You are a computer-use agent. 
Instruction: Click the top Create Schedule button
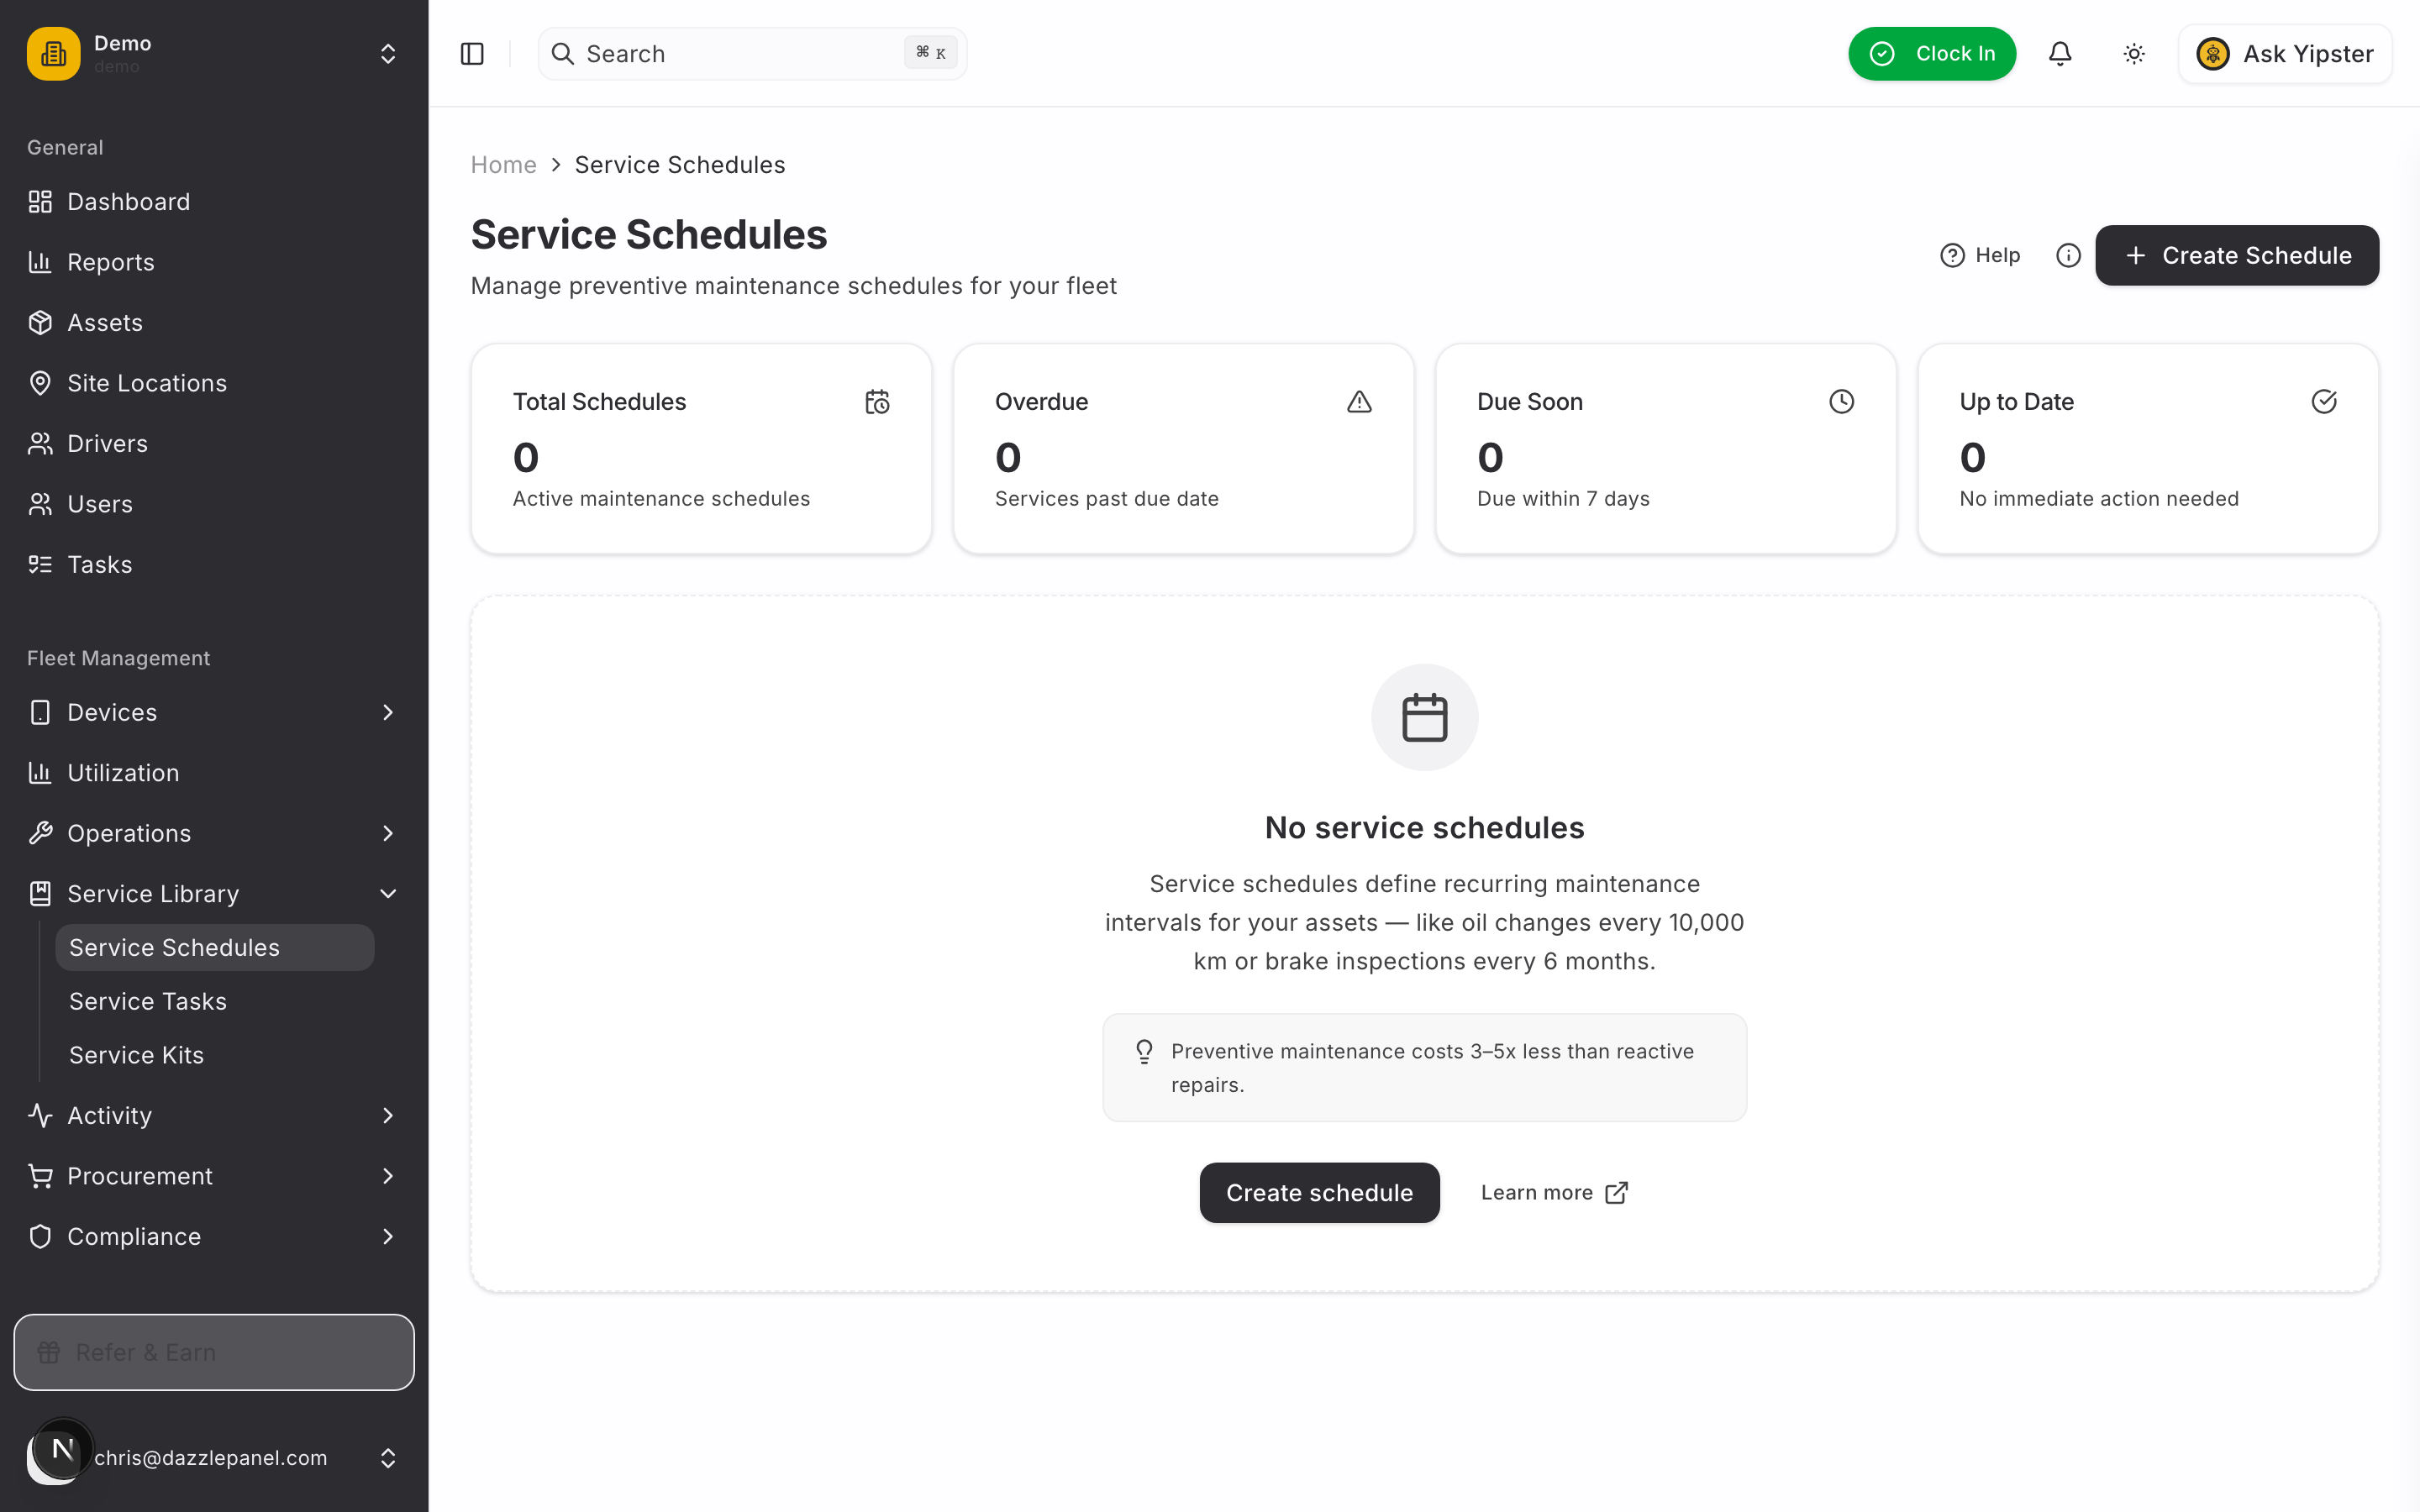coord(2237,256)
